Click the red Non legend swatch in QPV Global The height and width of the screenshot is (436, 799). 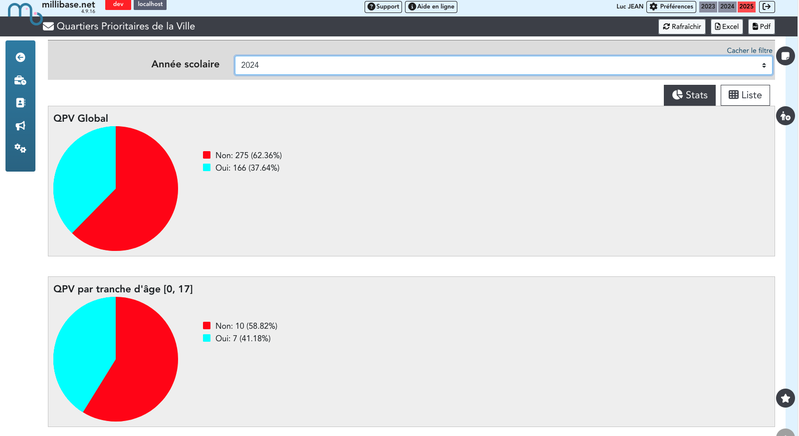(207, 155)
